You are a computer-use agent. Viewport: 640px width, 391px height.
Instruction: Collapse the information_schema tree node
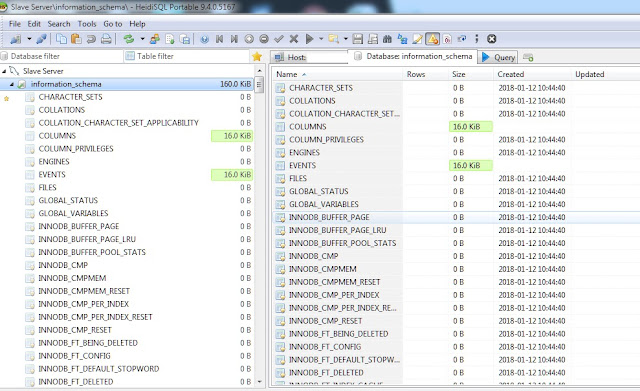click(12, 84)
